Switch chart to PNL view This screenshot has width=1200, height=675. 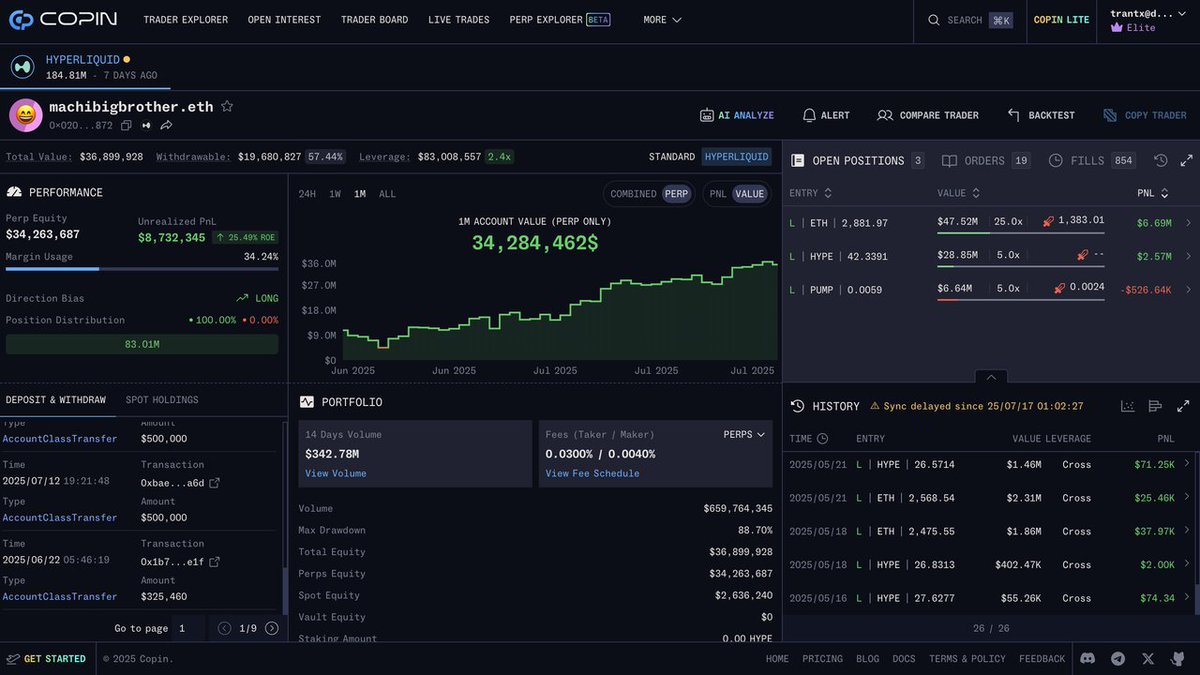[718, 194]
